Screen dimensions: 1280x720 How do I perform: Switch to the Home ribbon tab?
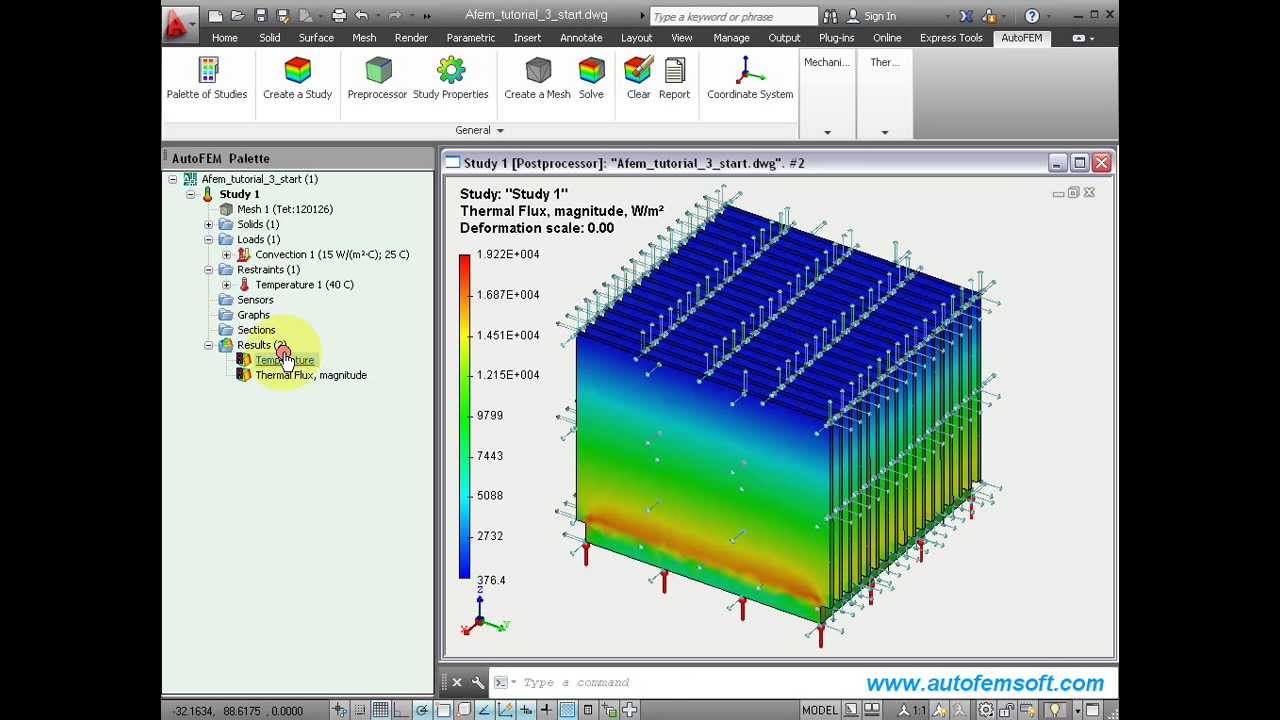pyautogui.click(x=224, y=38)
